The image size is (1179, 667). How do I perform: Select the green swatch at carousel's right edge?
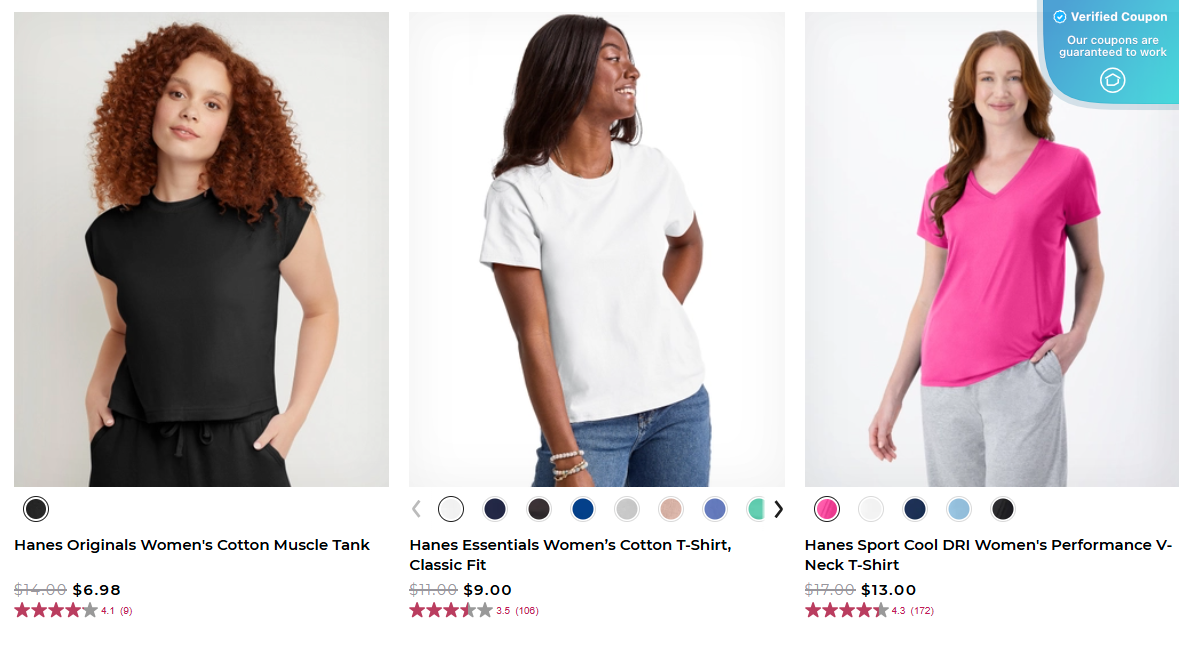tap(758, 509)
